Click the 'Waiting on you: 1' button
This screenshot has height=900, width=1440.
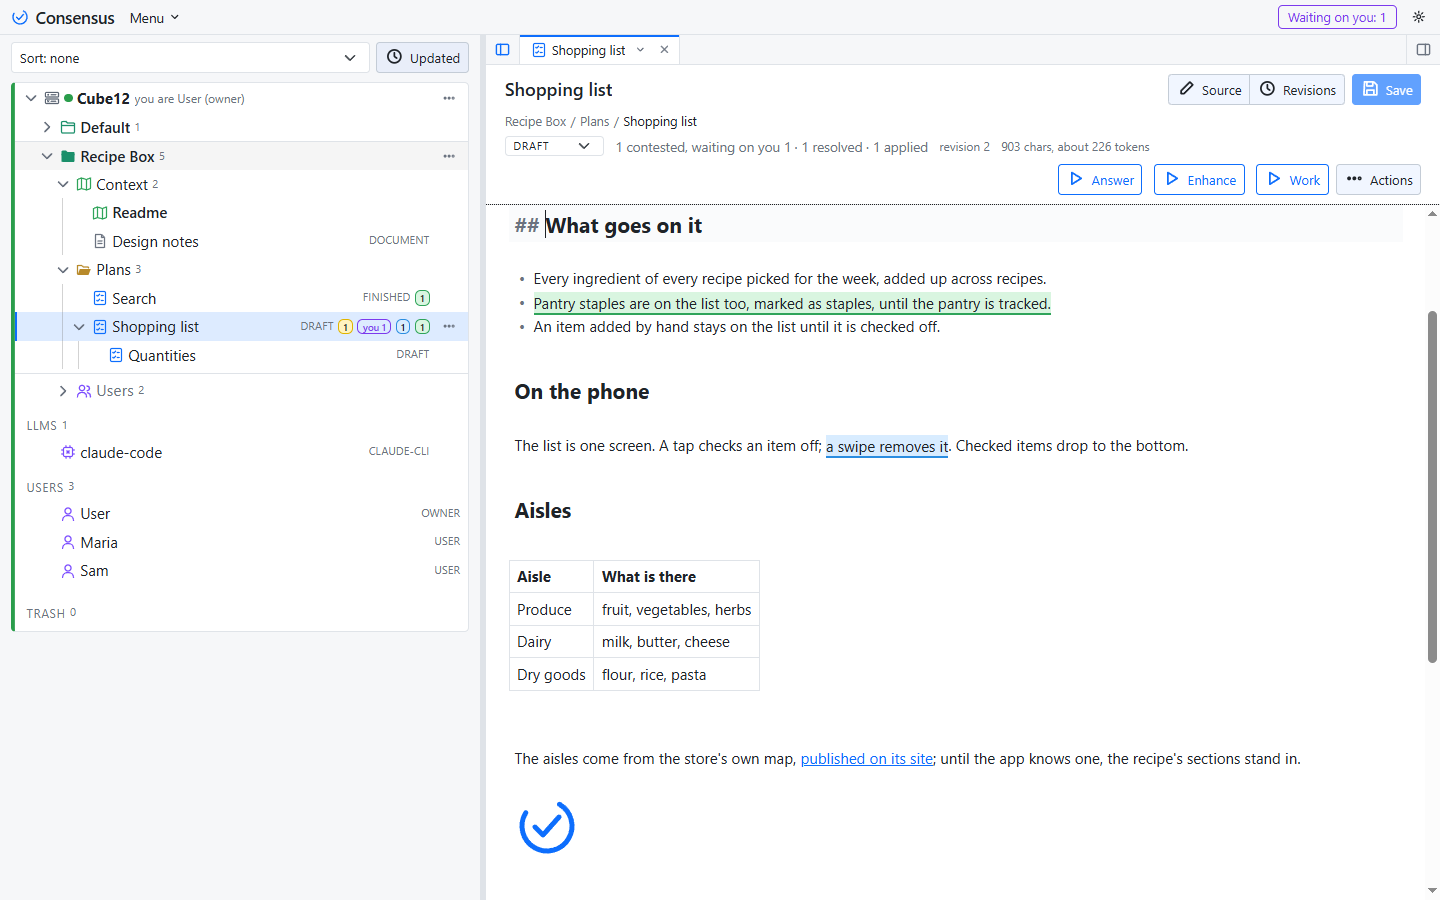1337,17
